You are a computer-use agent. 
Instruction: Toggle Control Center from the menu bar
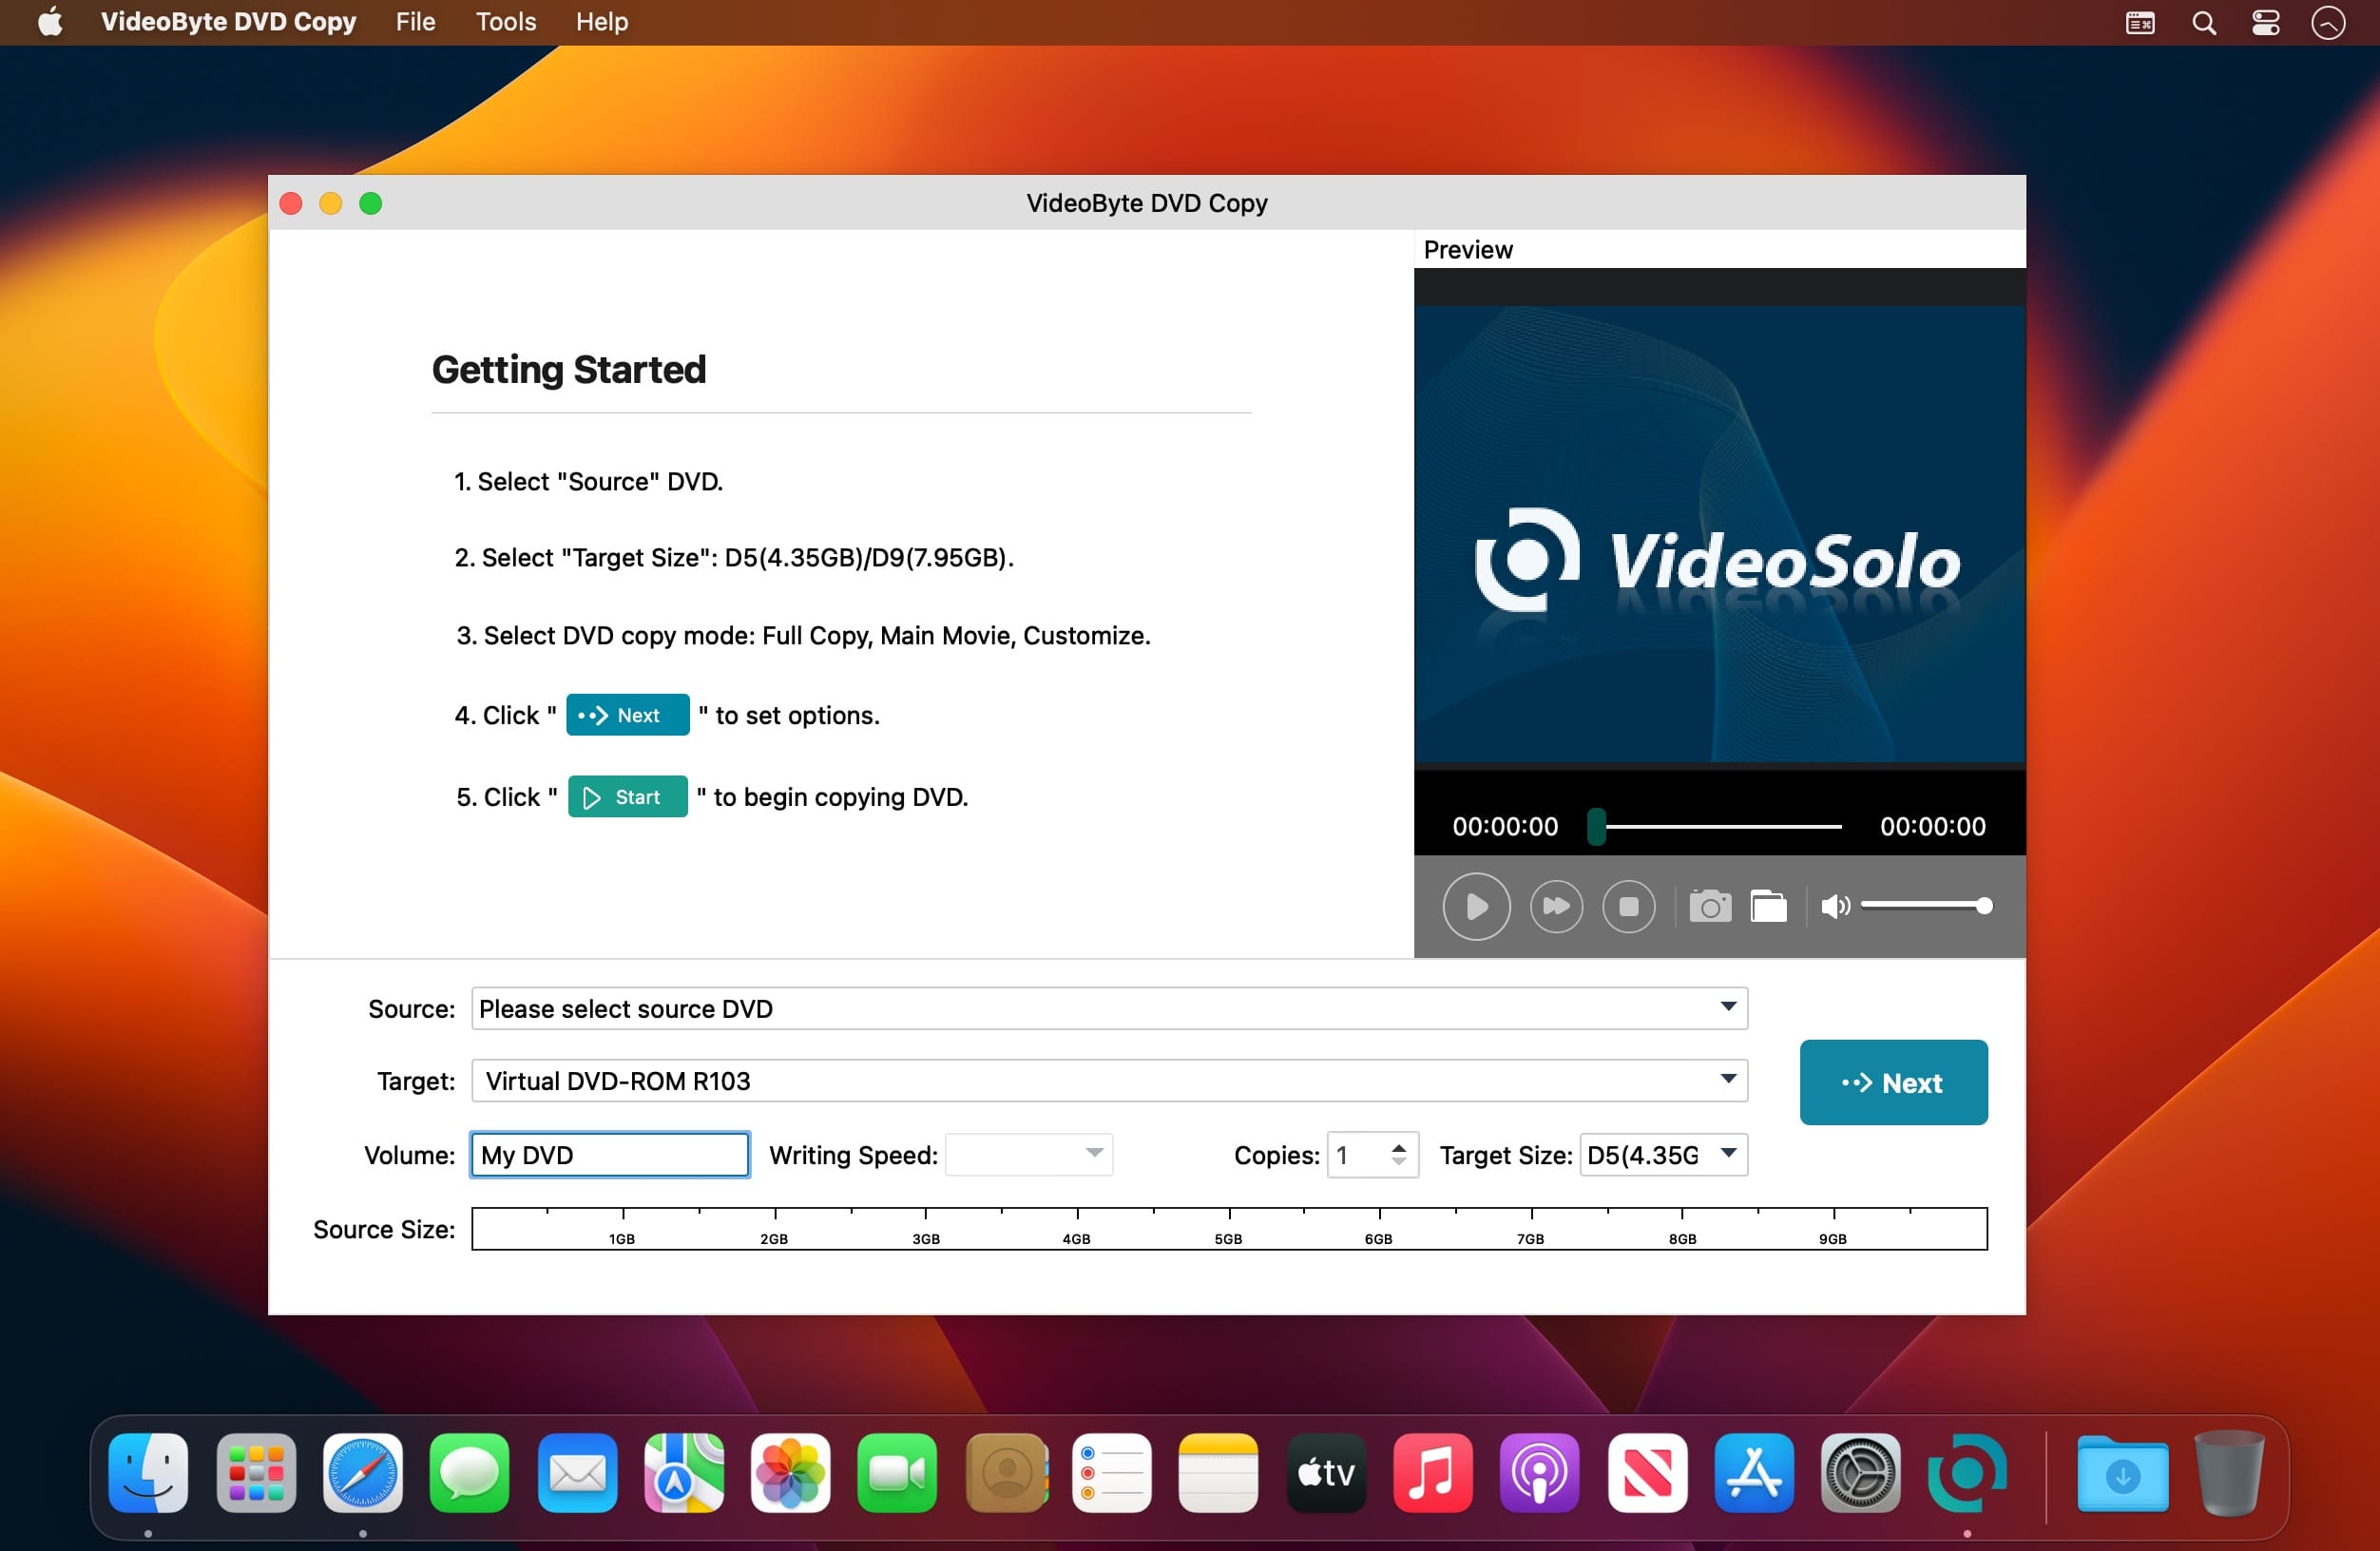[x=2265, y=22]
